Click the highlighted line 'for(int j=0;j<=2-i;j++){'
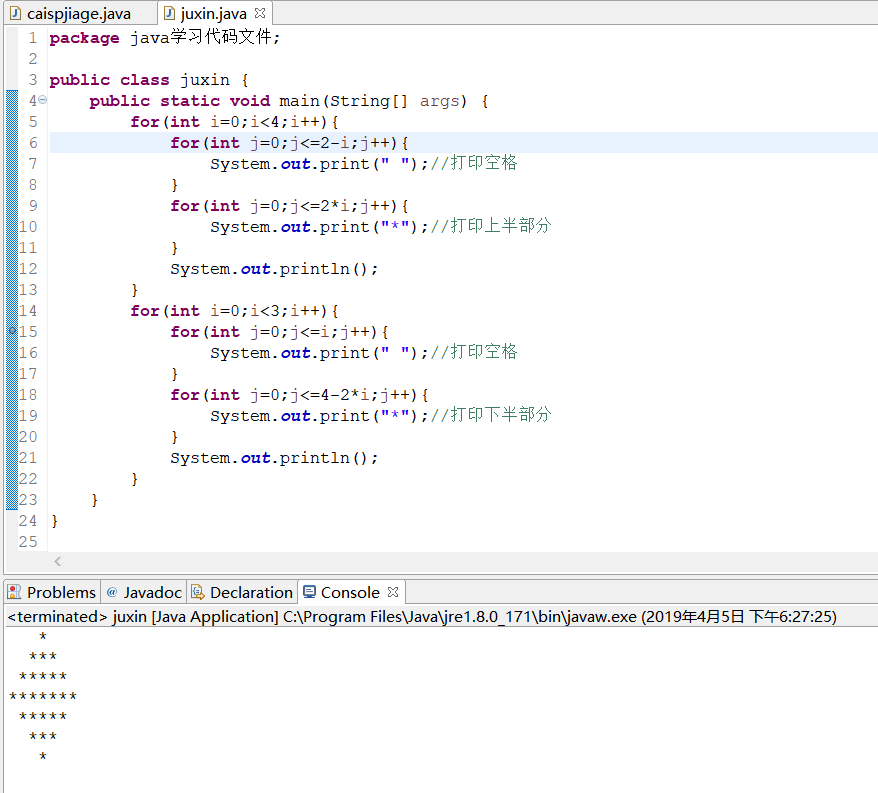The width and height of the screenshot is (878, 793). [289, 143]
